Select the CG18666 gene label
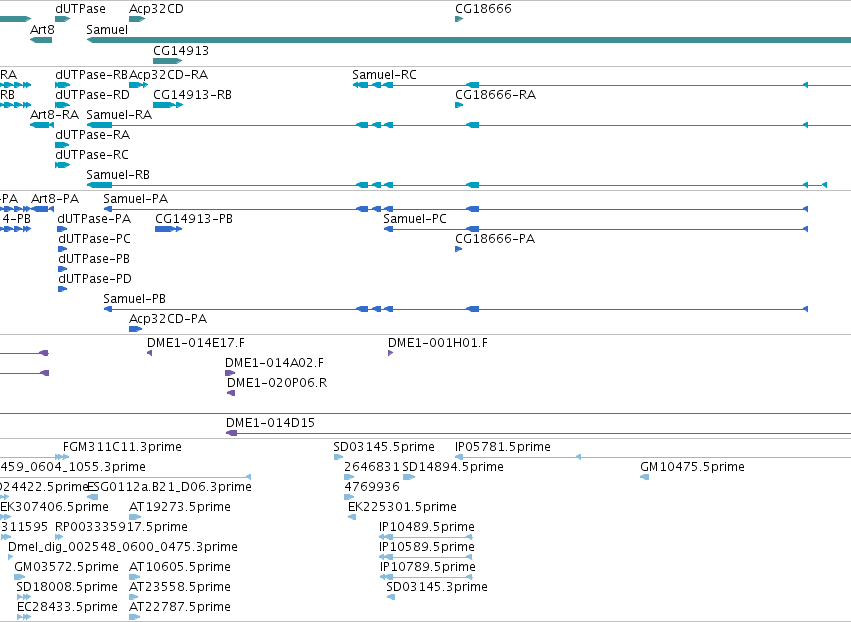 (483, 9)
